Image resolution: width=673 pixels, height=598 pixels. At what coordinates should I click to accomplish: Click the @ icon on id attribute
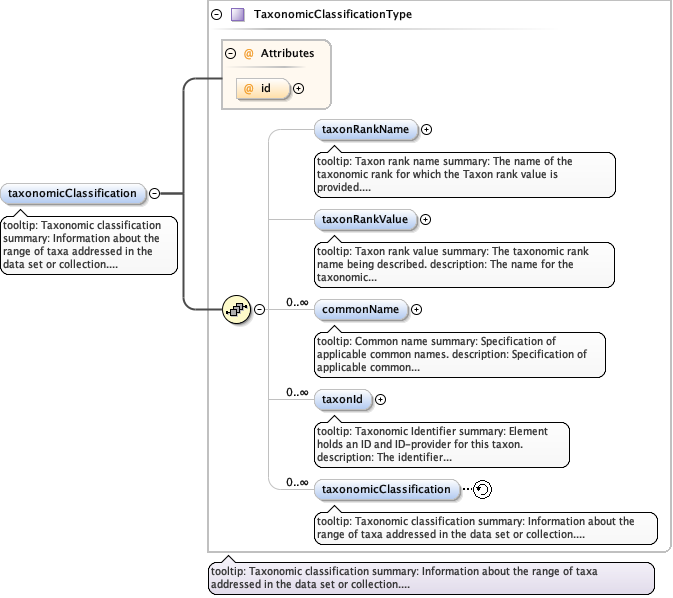[249, 89]
